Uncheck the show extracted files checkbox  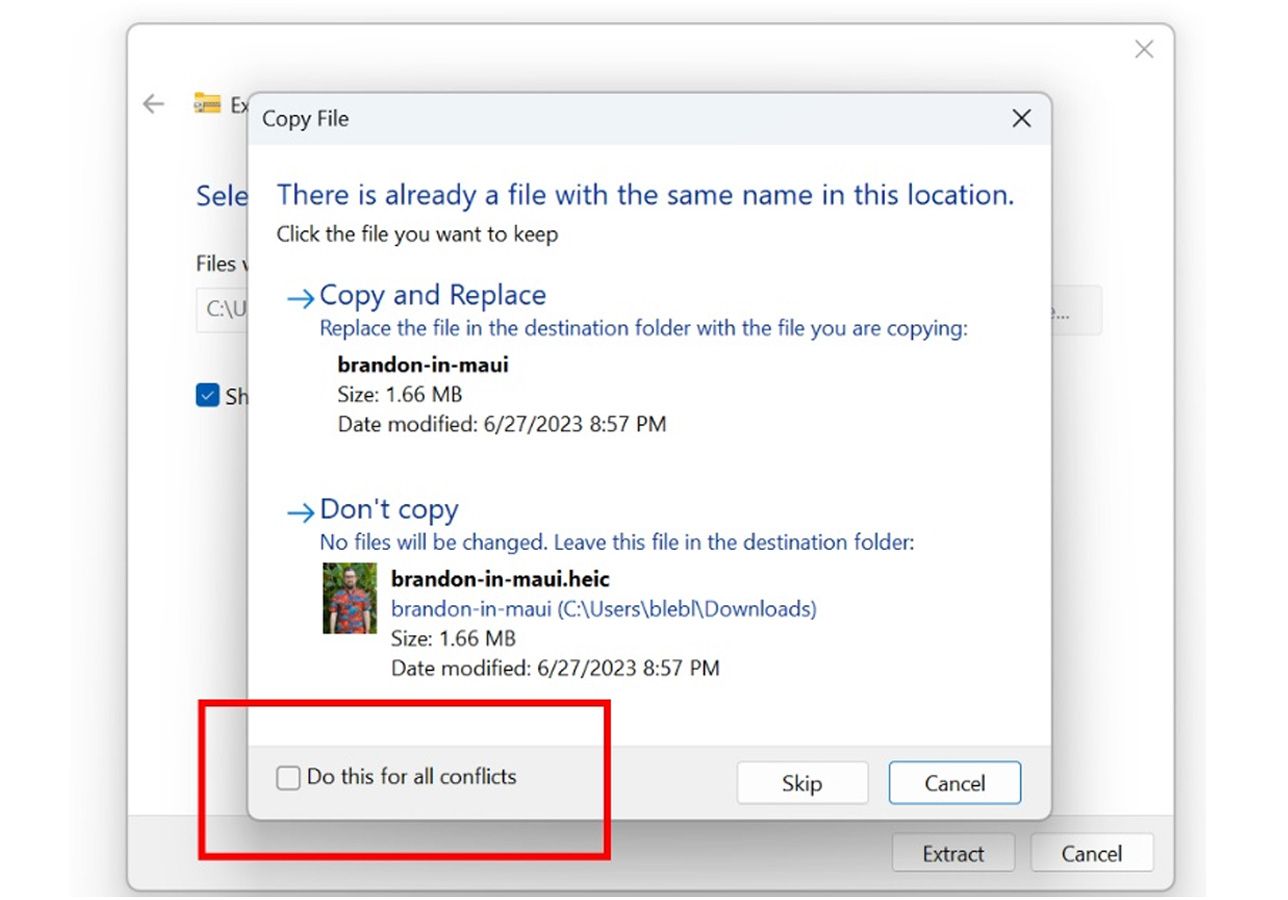point(207,396)
